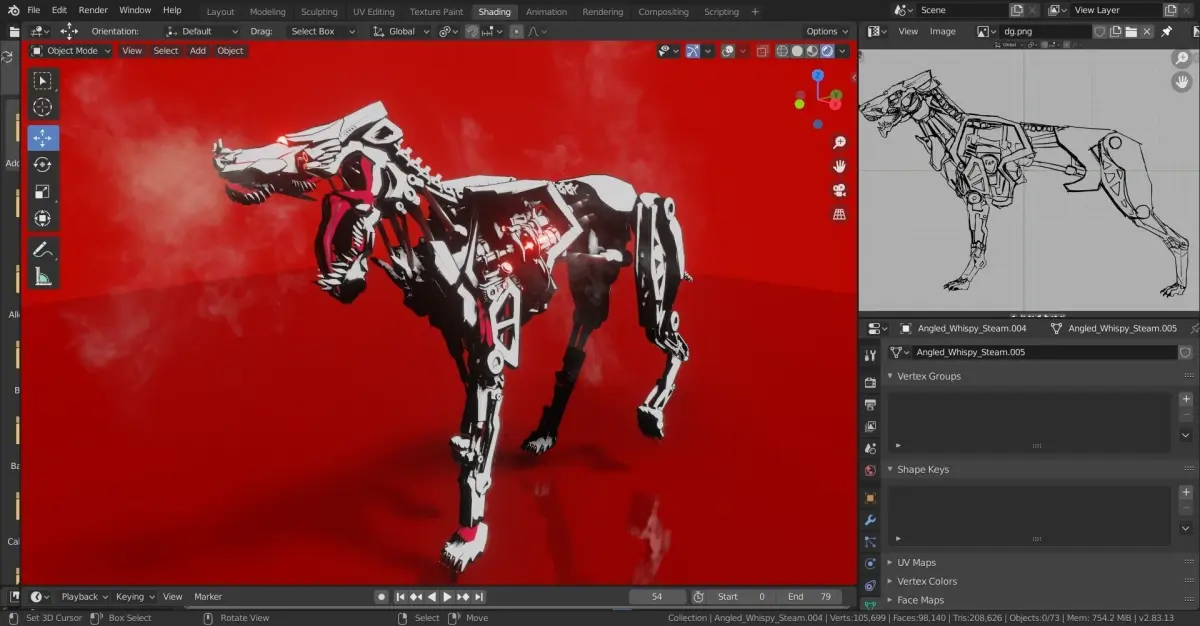The width and height of the screenshot is (1200, 626).
Task: Switch to rendered viewport shading
Action: point(827,51)
